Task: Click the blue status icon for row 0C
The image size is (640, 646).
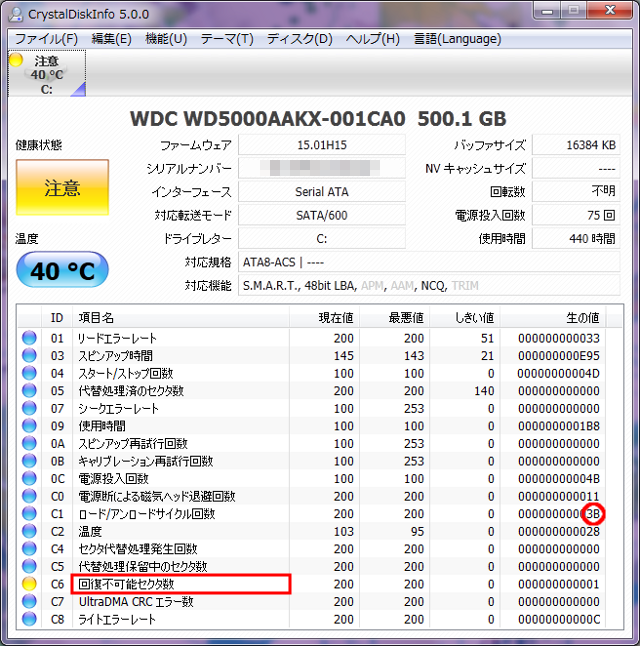Action: pyautogui.click(x=29, y=478)
